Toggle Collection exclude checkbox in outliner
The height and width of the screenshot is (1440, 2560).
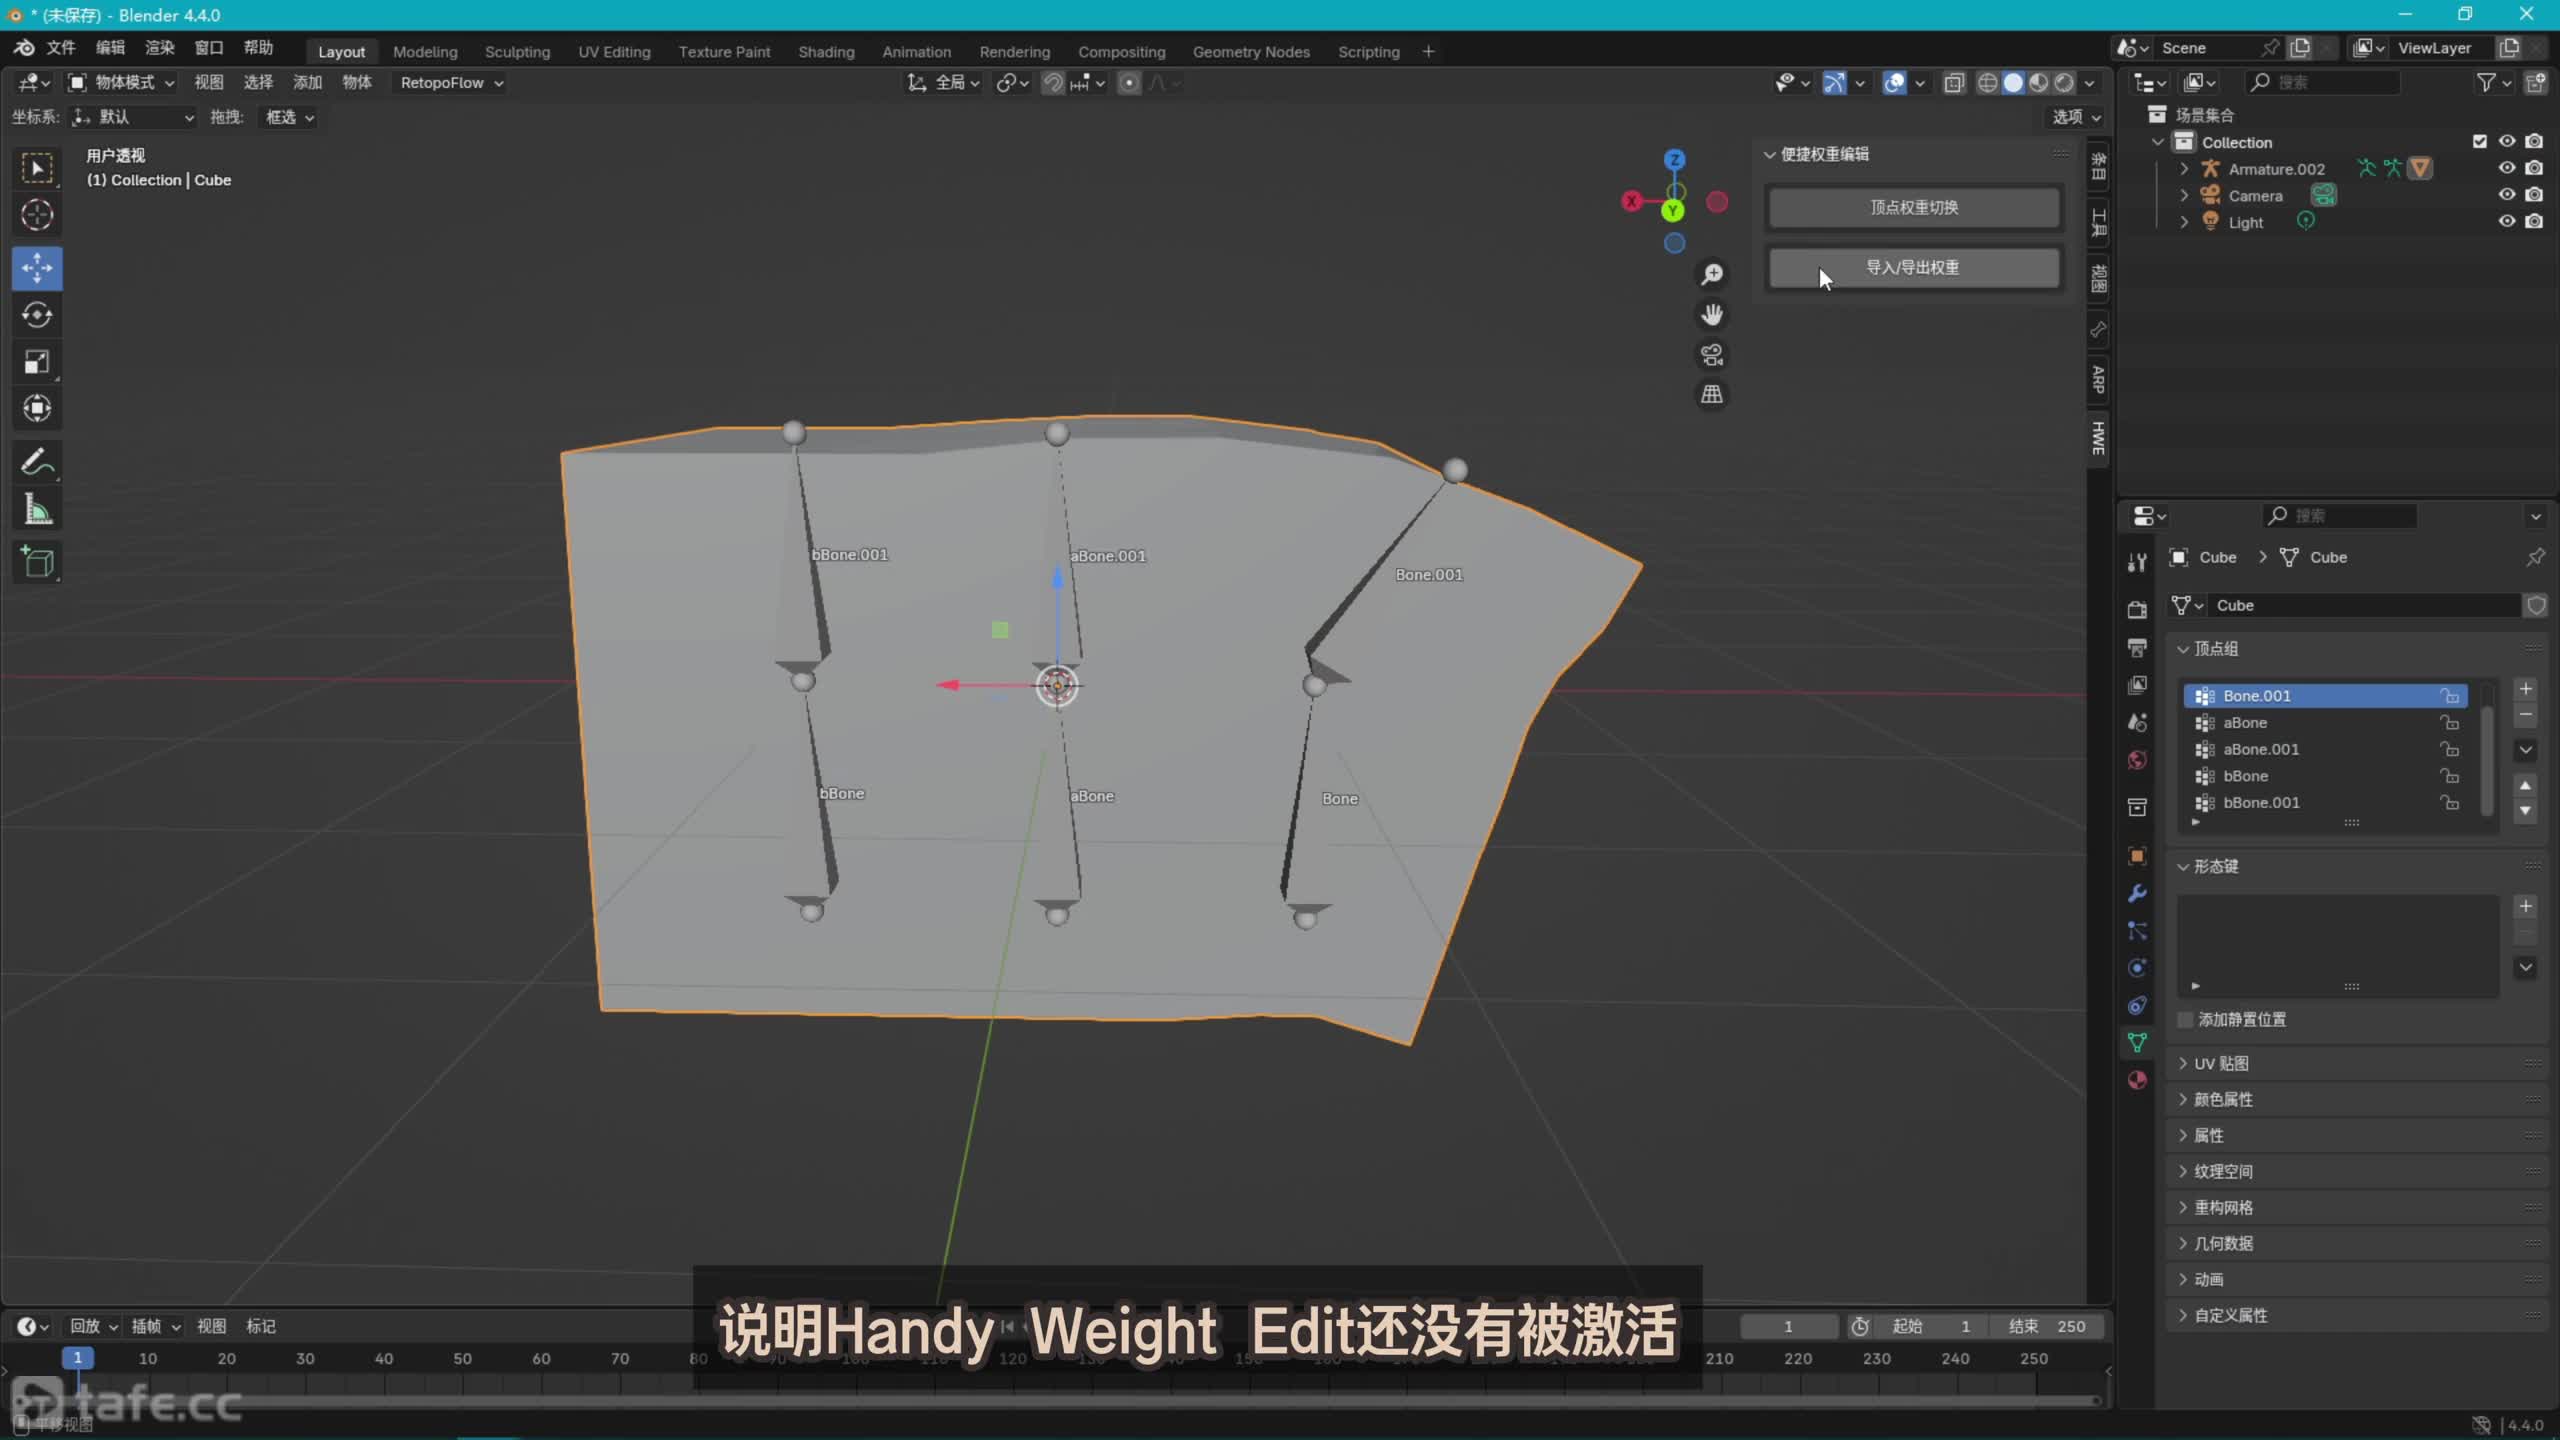tap(2479, 141)
